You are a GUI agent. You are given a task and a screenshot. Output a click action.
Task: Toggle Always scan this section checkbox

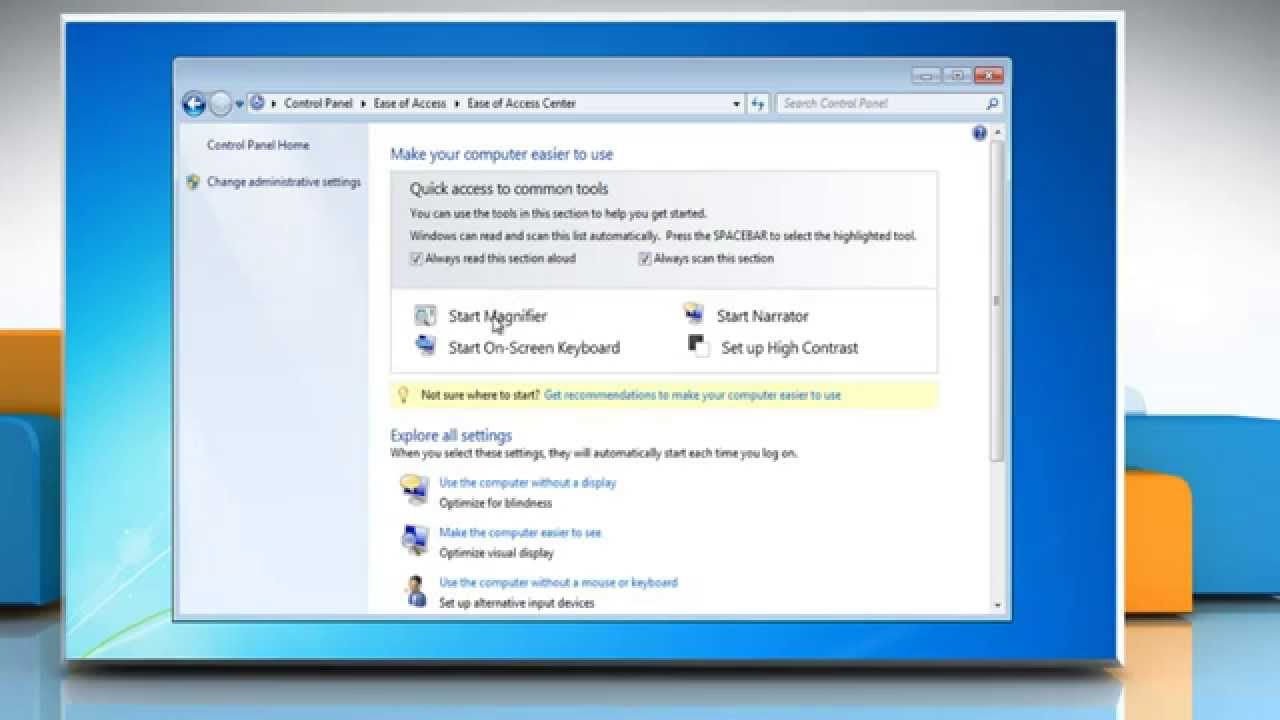tap(645, 258)
